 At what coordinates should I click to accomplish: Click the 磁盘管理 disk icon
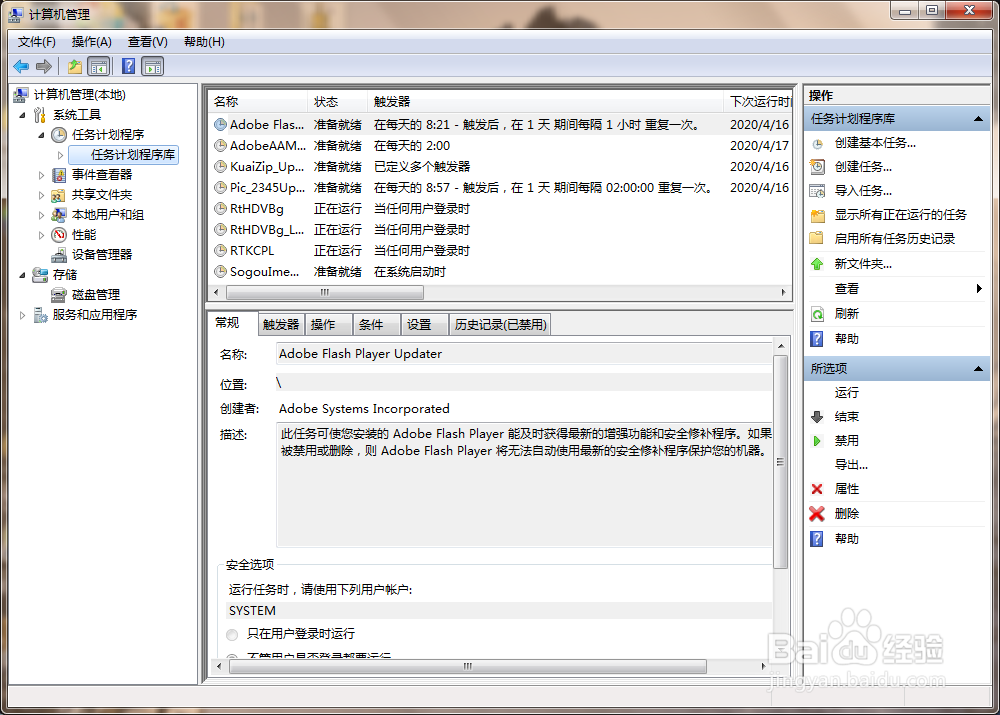coord(59,295)
